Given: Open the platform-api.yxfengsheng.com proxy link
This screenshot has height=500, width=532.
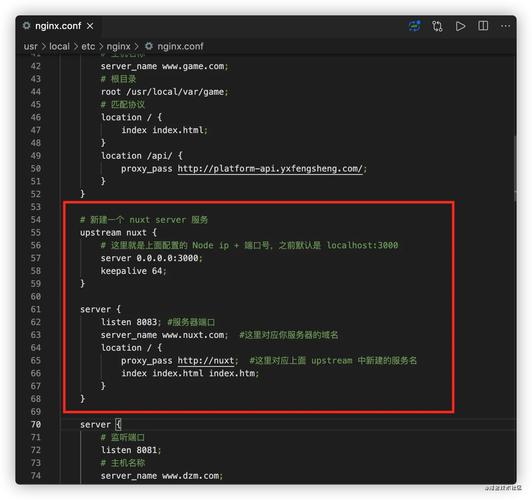Looking at the screenshot, I should [270, 169].
